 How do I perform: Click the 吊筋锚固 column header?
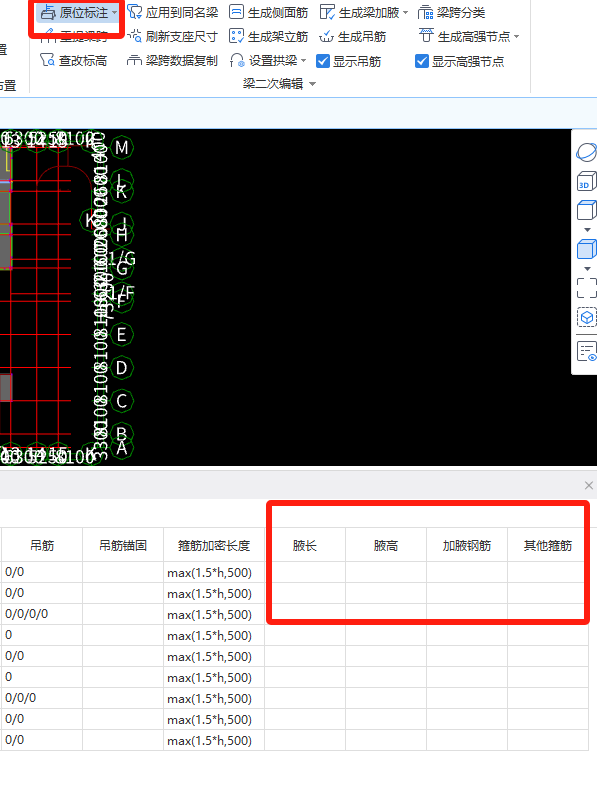point(123,545)
